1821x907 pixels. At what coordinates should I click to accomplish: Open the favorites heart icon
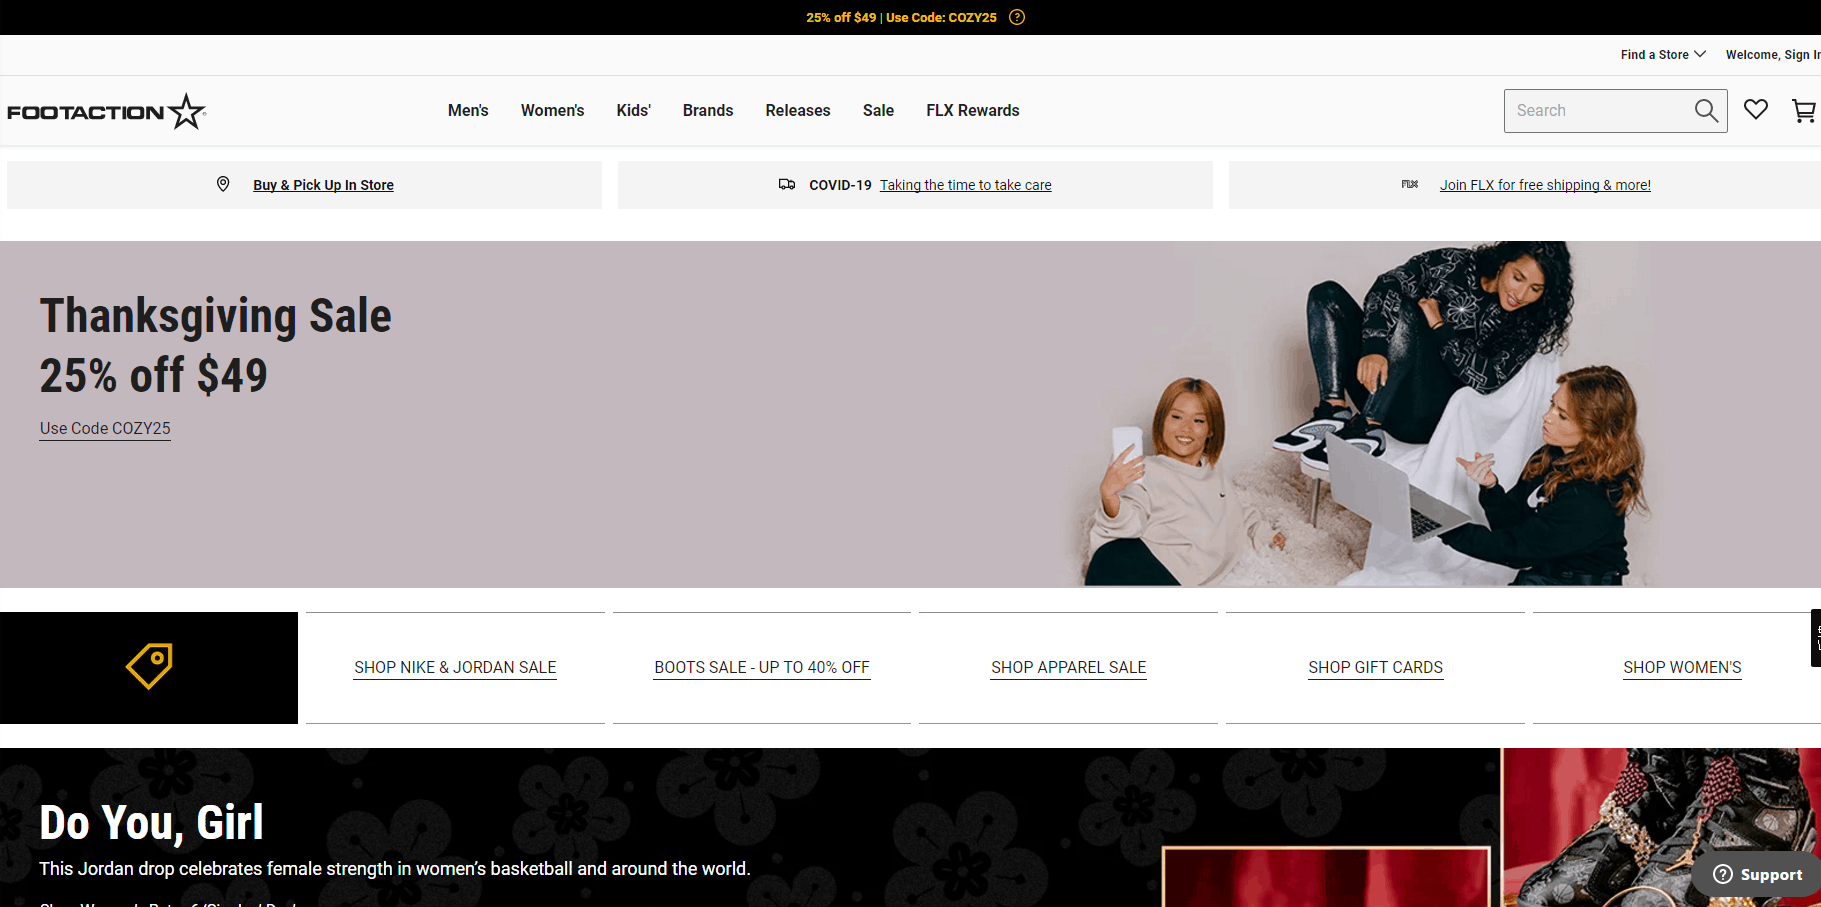(x=1756, y=110)
